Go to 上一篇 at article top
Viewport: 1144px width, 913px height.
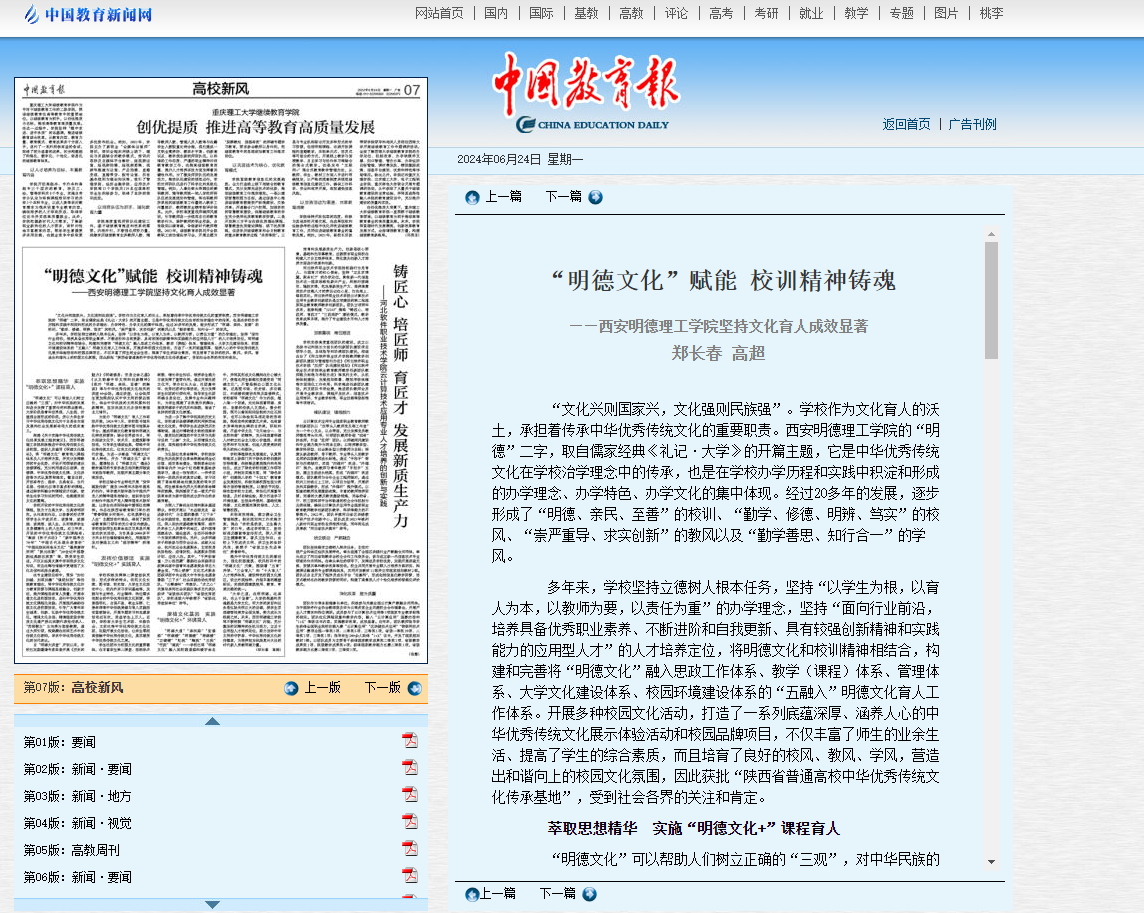[x=504, y=196]
